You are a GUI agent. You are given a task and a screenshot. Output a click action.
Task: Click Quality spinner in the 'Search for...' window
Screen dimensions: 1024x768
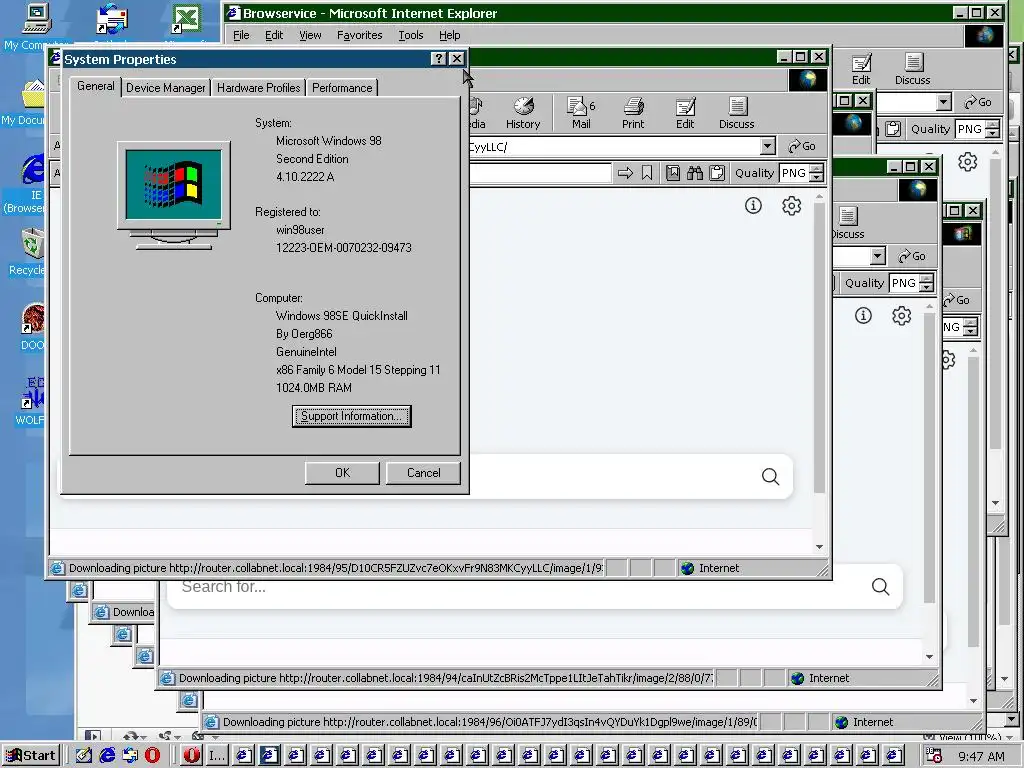coord(926,283)
